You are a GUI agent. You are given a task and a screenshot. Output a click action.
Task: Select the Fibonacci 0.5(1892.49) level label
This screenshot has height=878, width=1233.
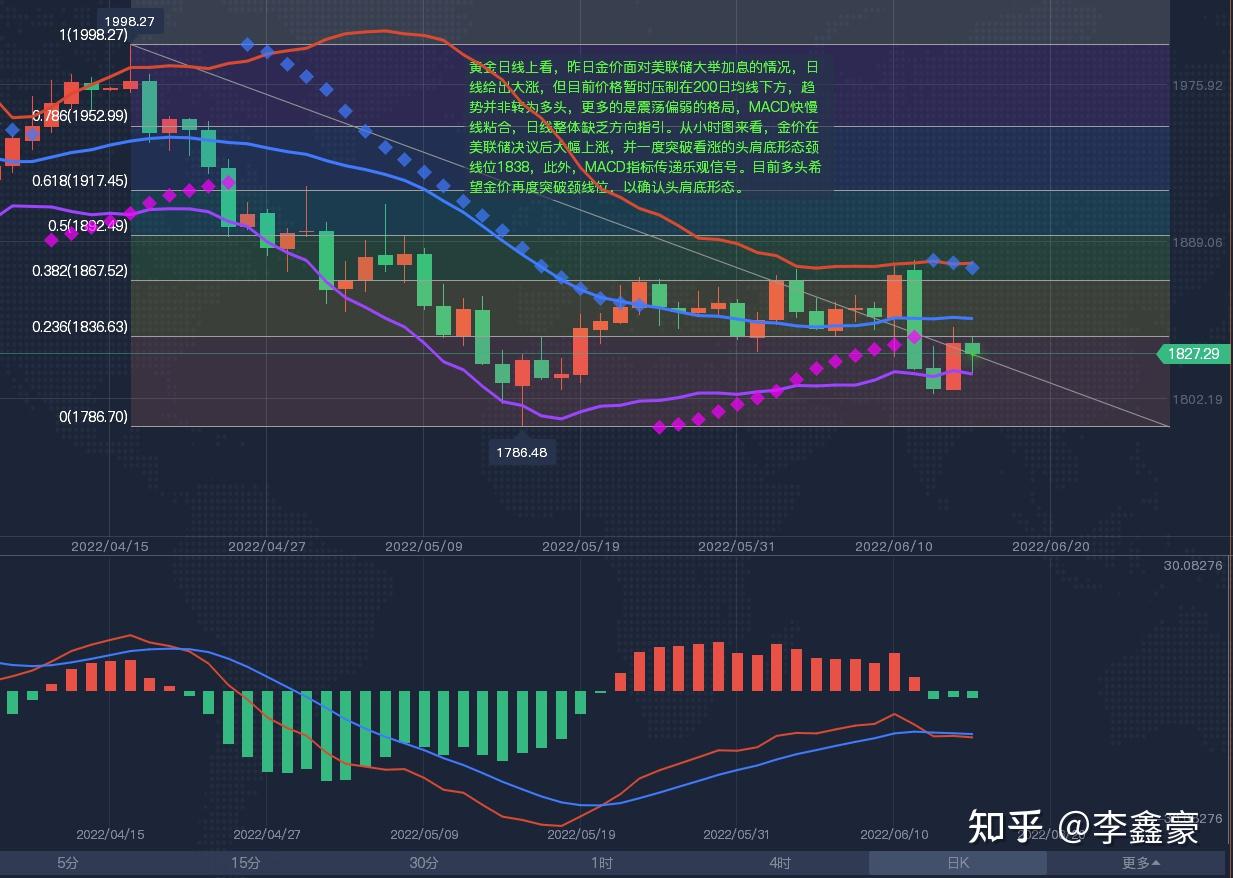88,226
